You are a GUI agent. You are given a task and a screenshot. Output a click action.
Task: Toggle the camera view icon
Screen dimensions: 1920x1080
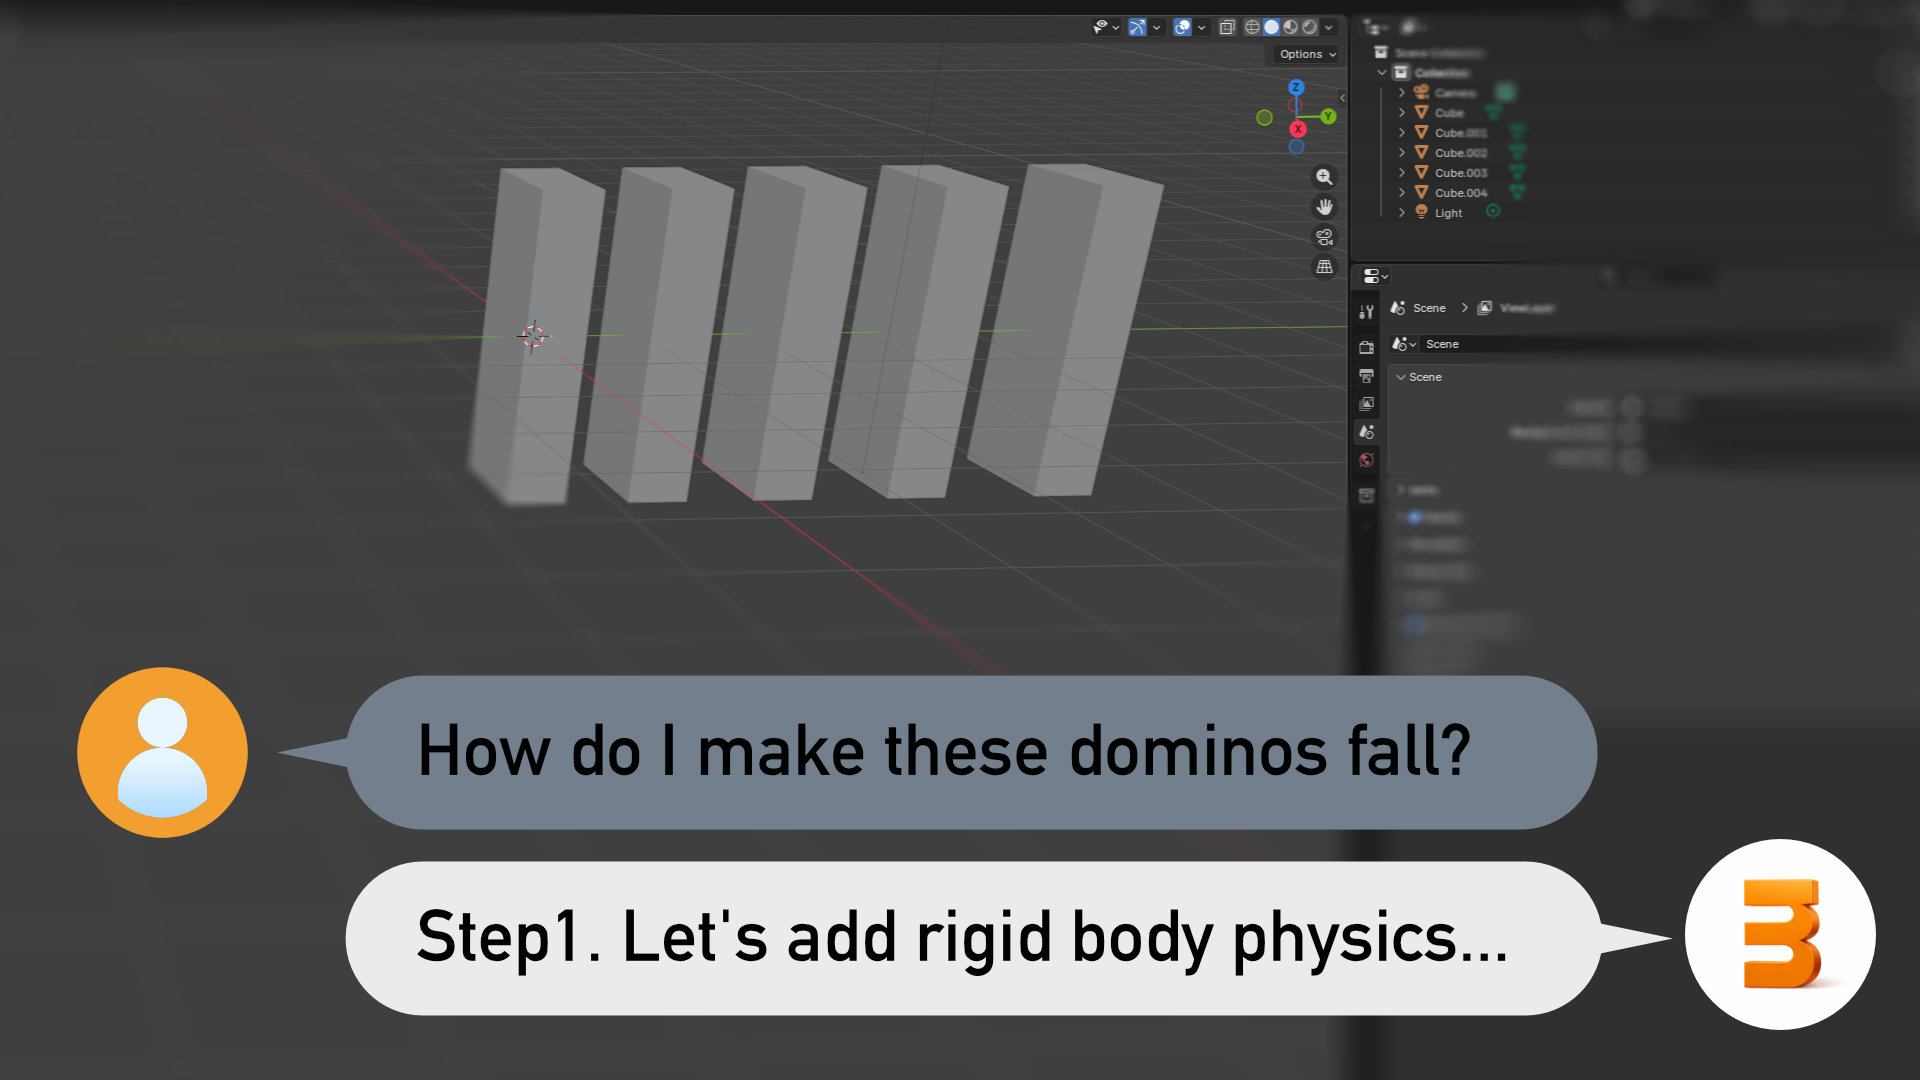(x=1324, y=237)
